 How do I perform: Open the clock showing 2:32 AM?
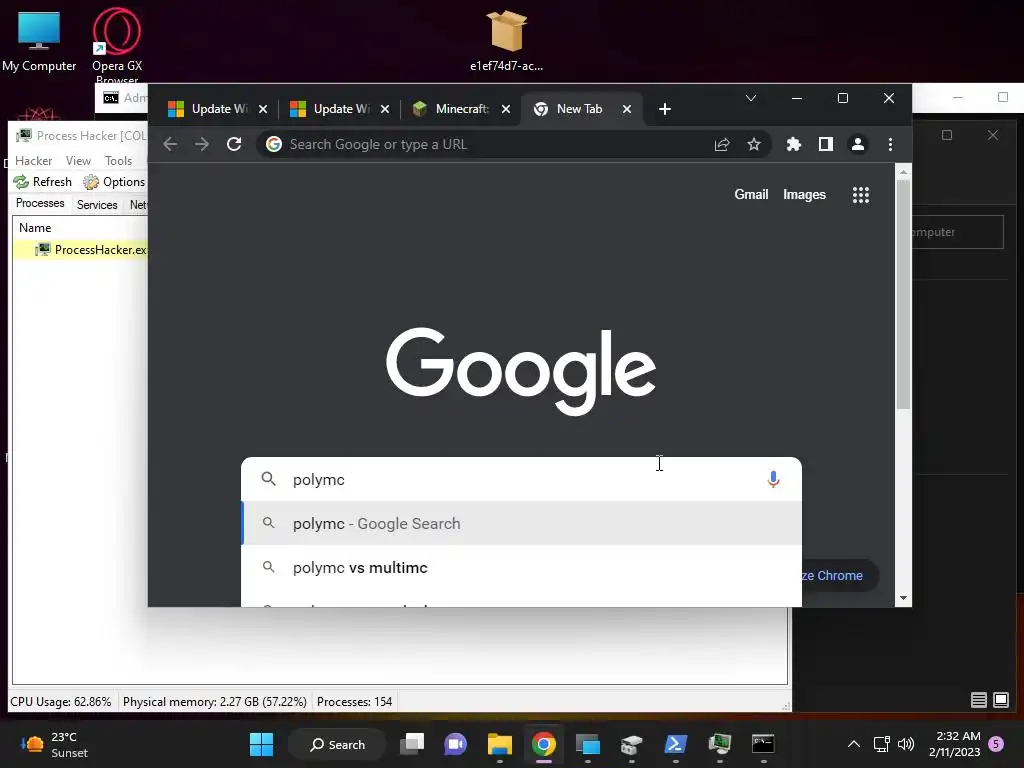(954, 744)
